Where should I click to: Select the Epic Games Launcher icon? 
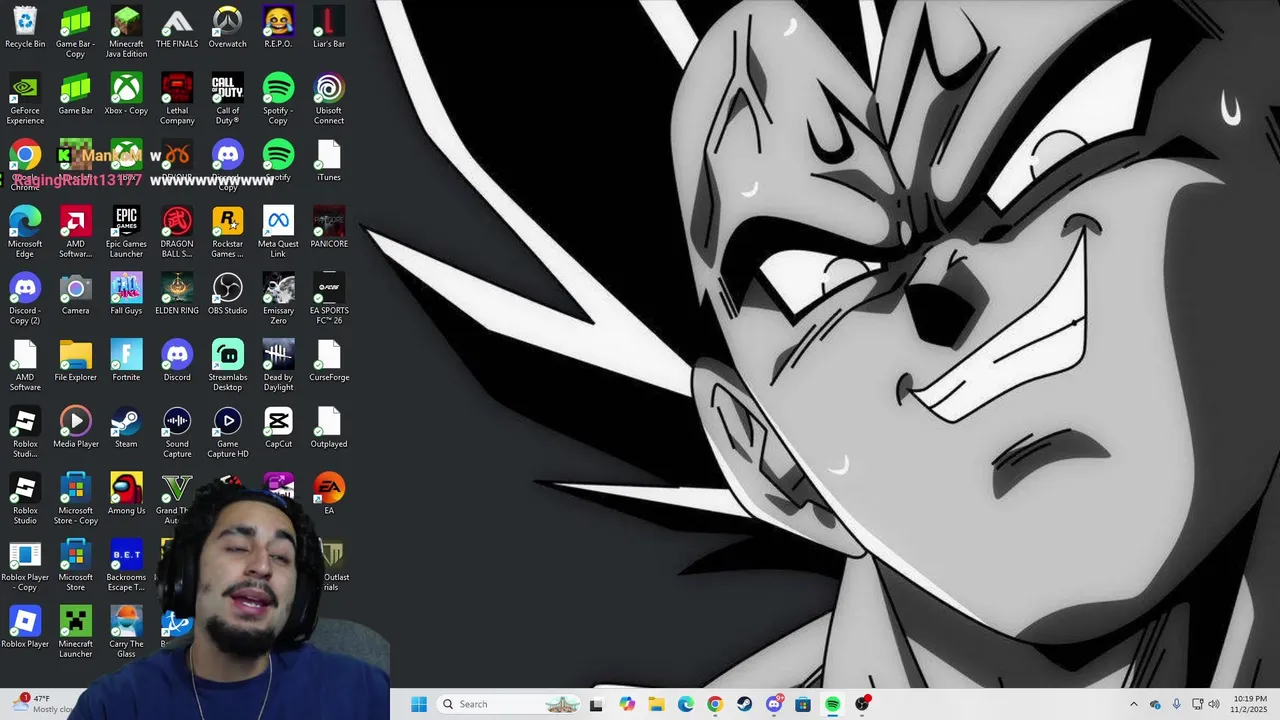[x=126, y=232]
